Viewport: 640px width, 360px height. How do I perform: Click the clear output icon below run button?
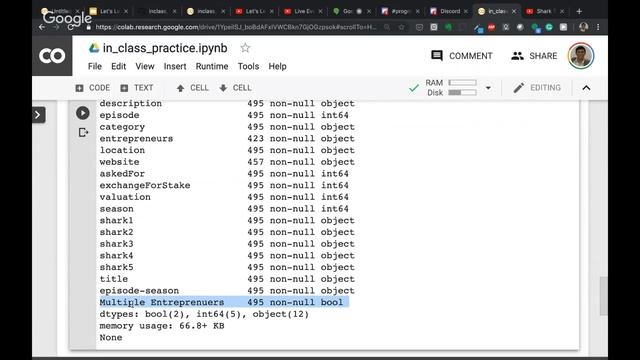[83, 133]
